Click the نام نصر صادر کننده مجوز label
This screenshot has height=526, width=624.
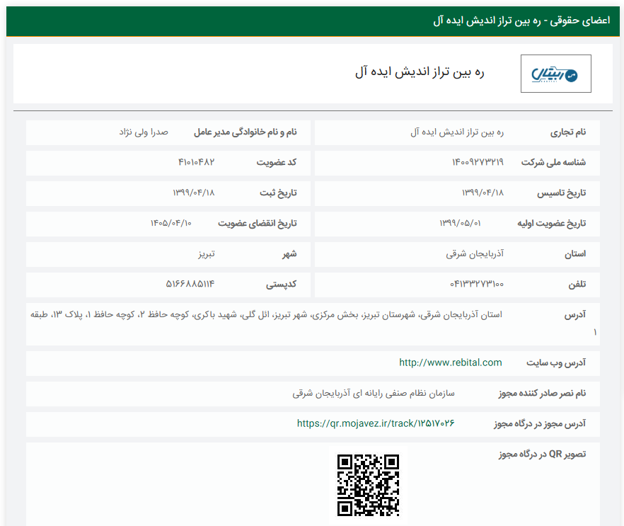tap(542, 393)
